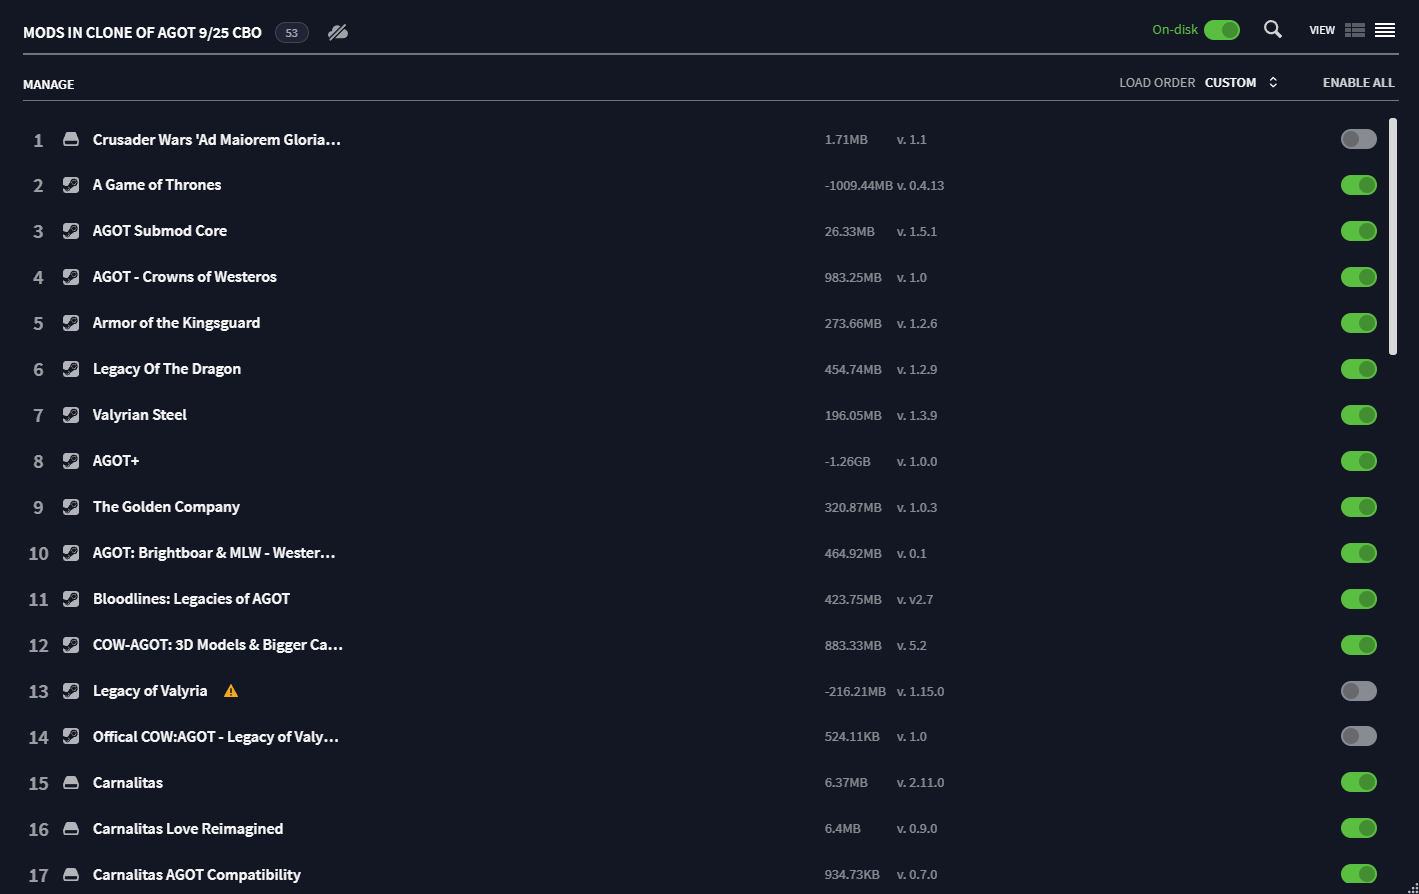Disable The Golden Company mod
1419x894 pixels.
[1359, 507]
